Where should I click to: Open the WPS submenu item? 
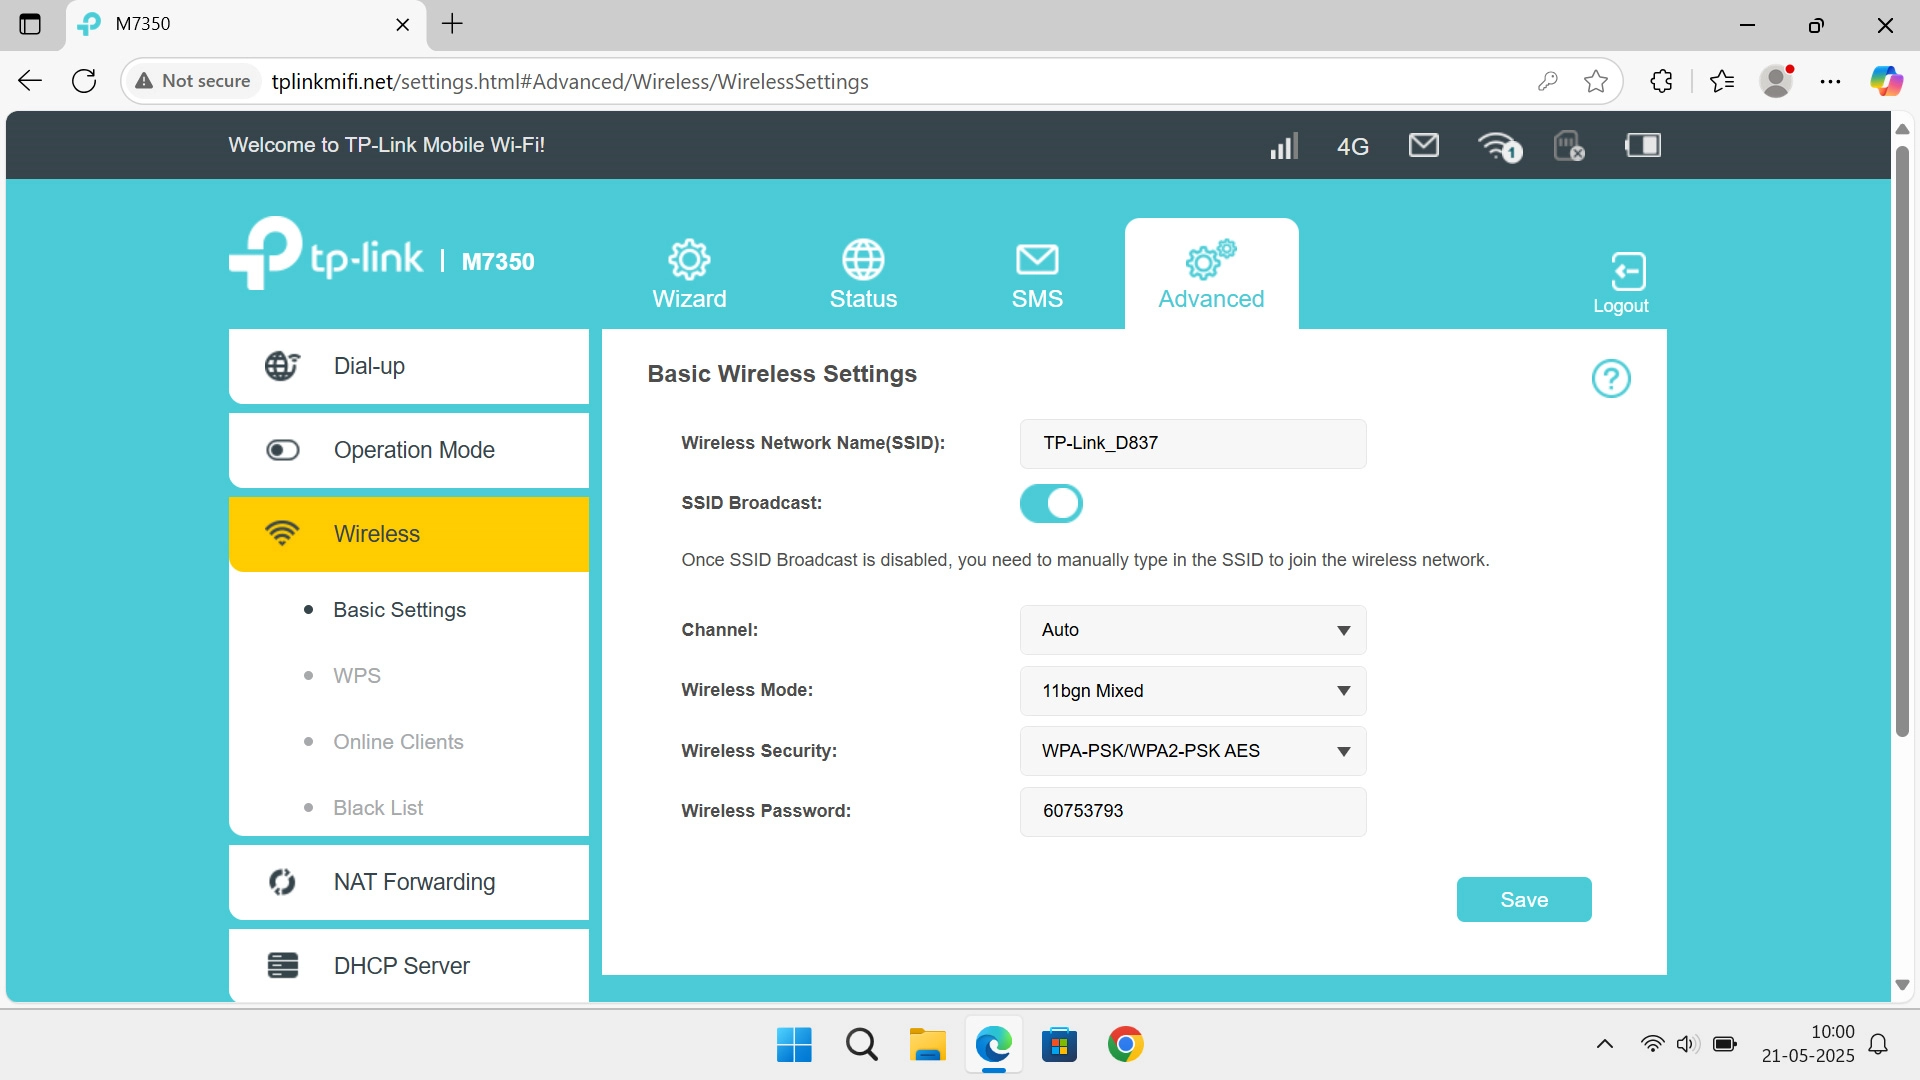(357, 676)
